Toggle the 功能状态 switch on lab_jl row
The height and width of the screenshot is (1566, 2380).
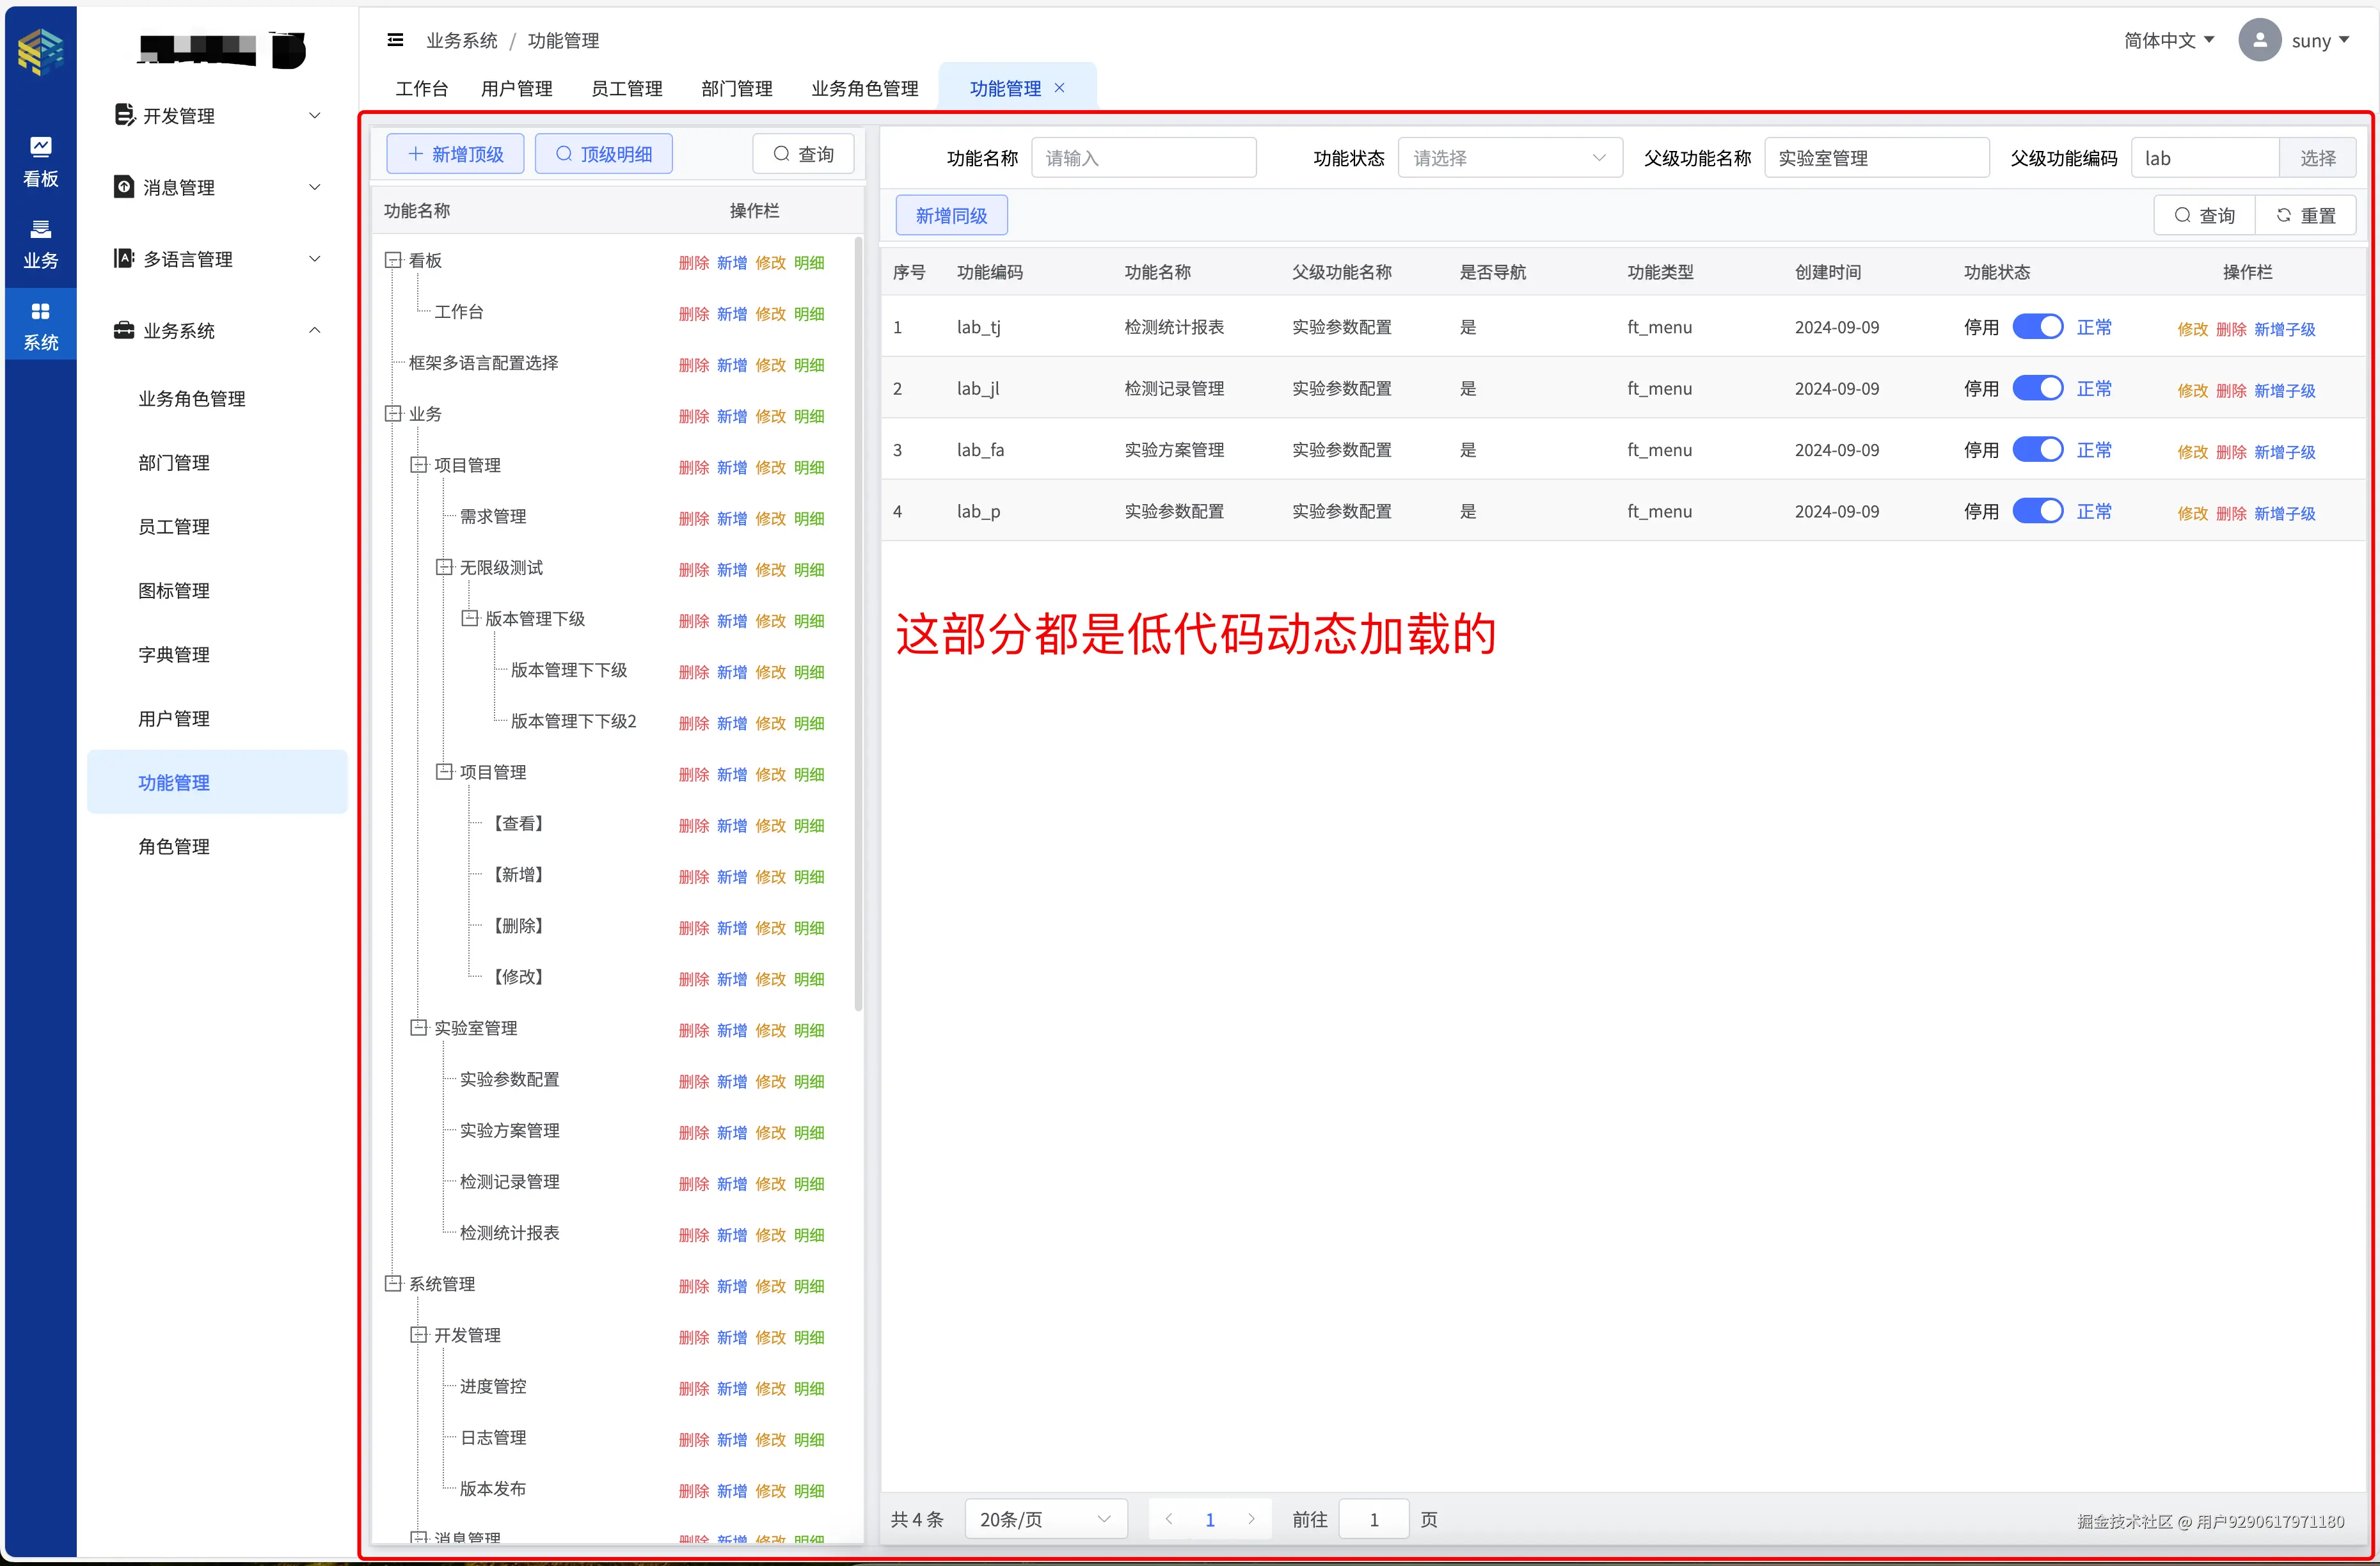pyautogui.click(x=2038, y=388)
